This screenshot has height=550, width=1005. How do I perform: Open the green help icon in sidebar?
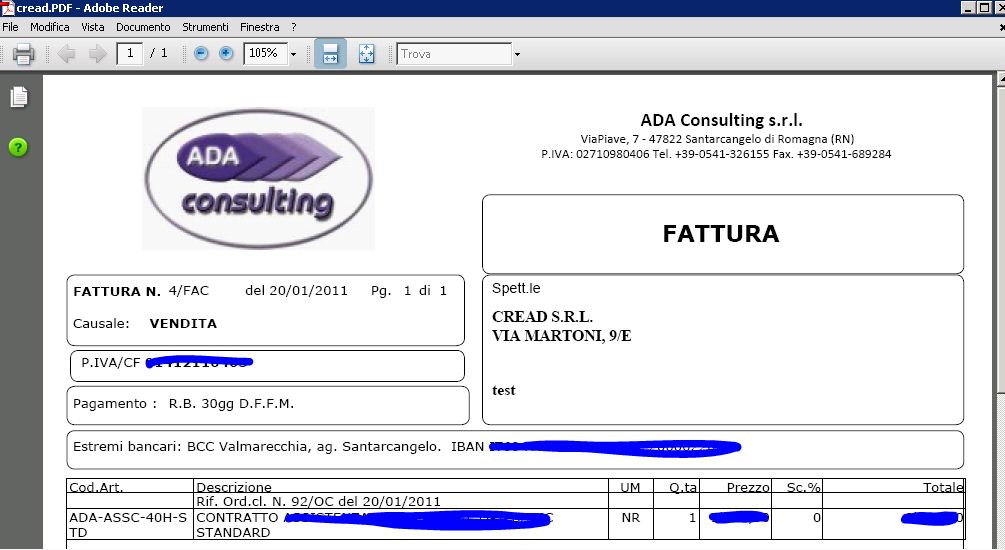pos(18,147)
